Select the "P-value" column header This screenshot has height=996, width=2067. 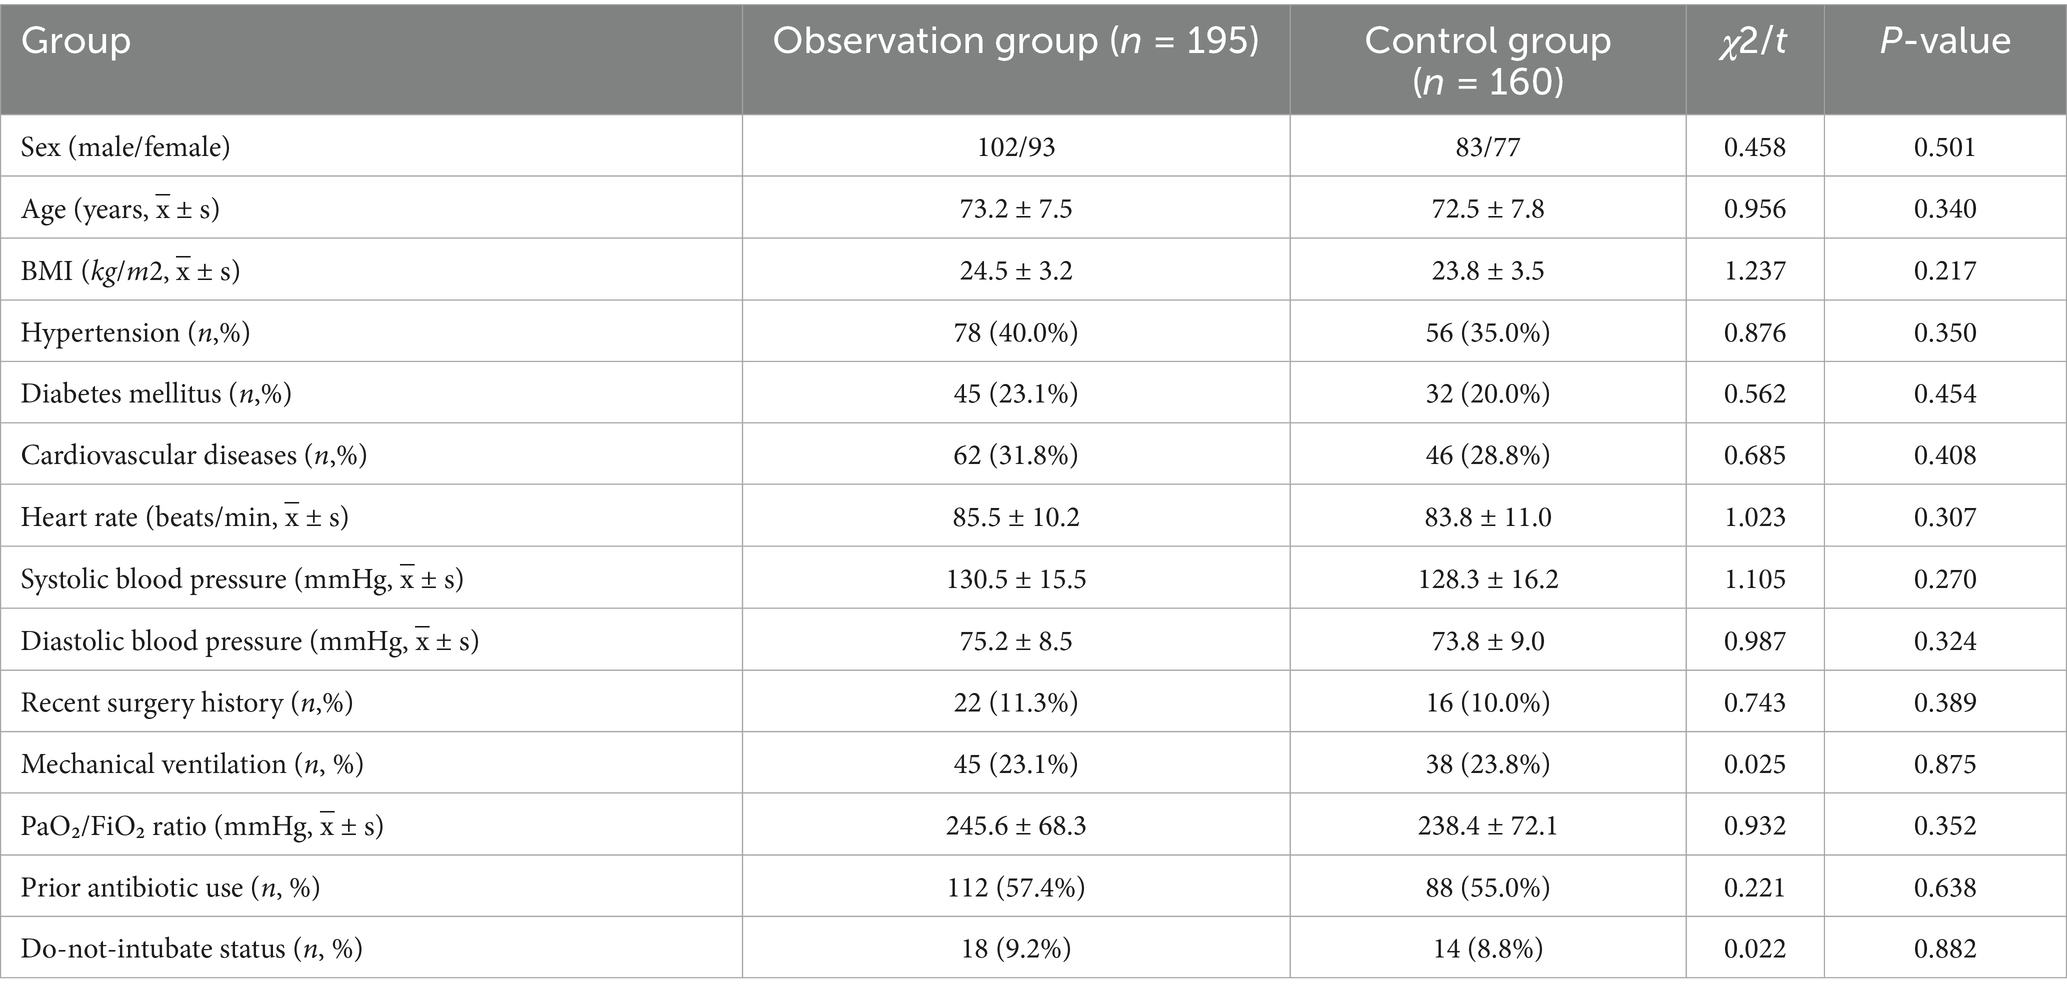point(1944,41)
